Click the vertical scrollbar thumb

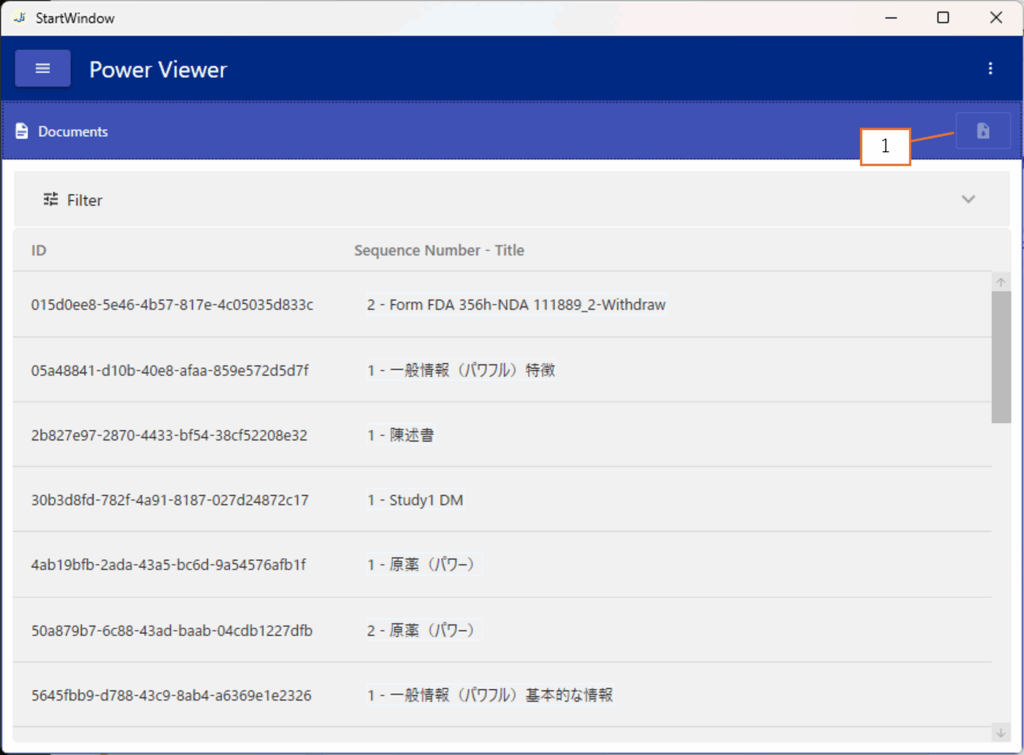(1001, 357)
